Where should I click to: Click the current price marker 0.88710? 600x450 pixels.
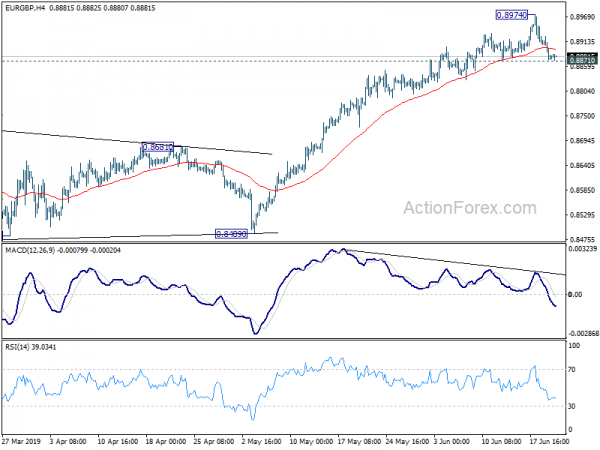582,61
